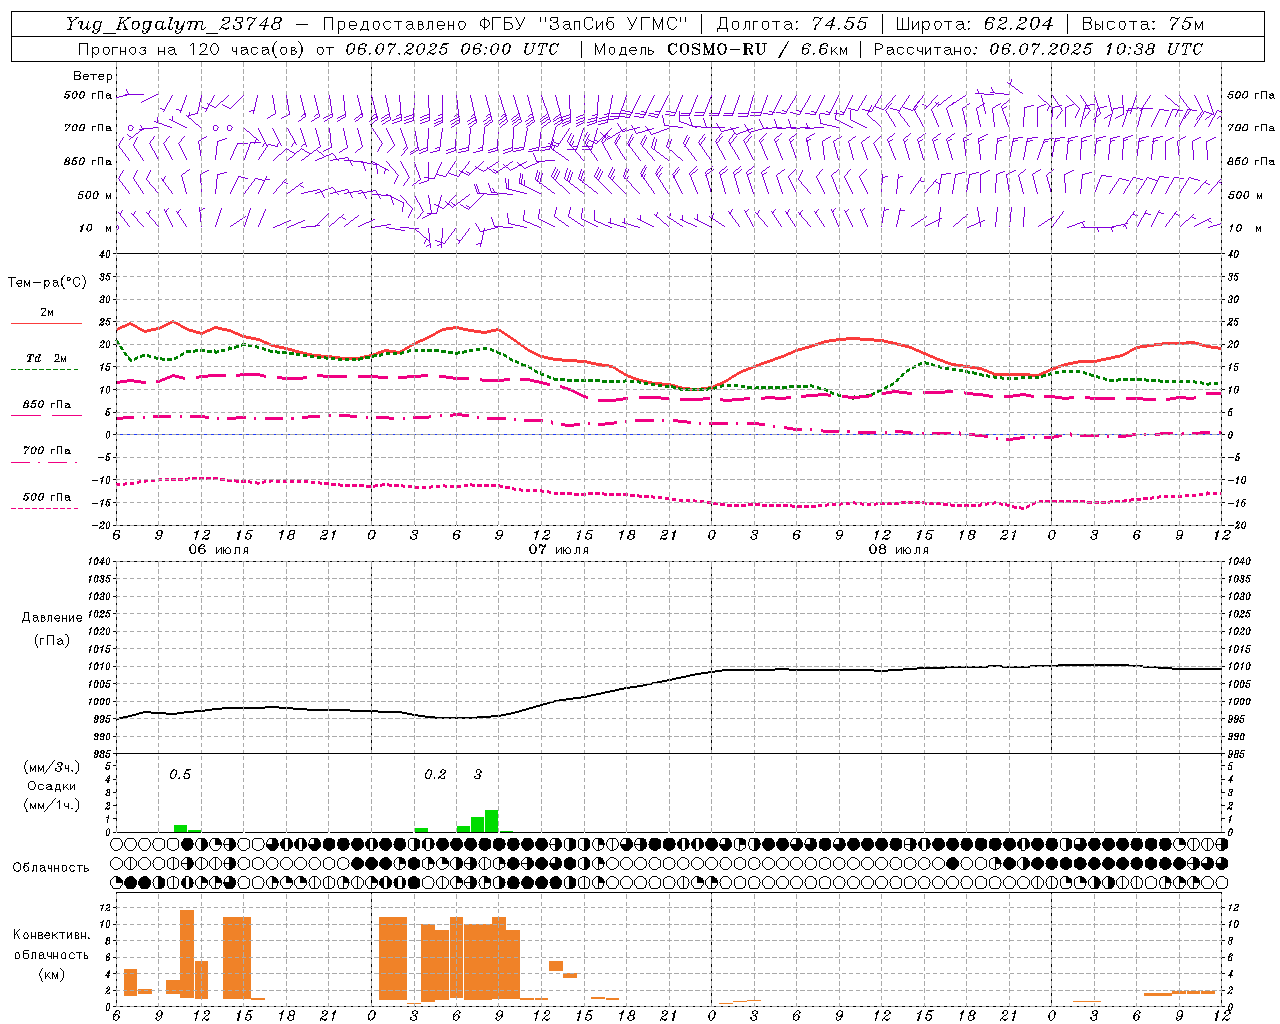Click the 07 июля date label
The height and width of the screenshot is (1024, 1280).
(x=559, y=550)
